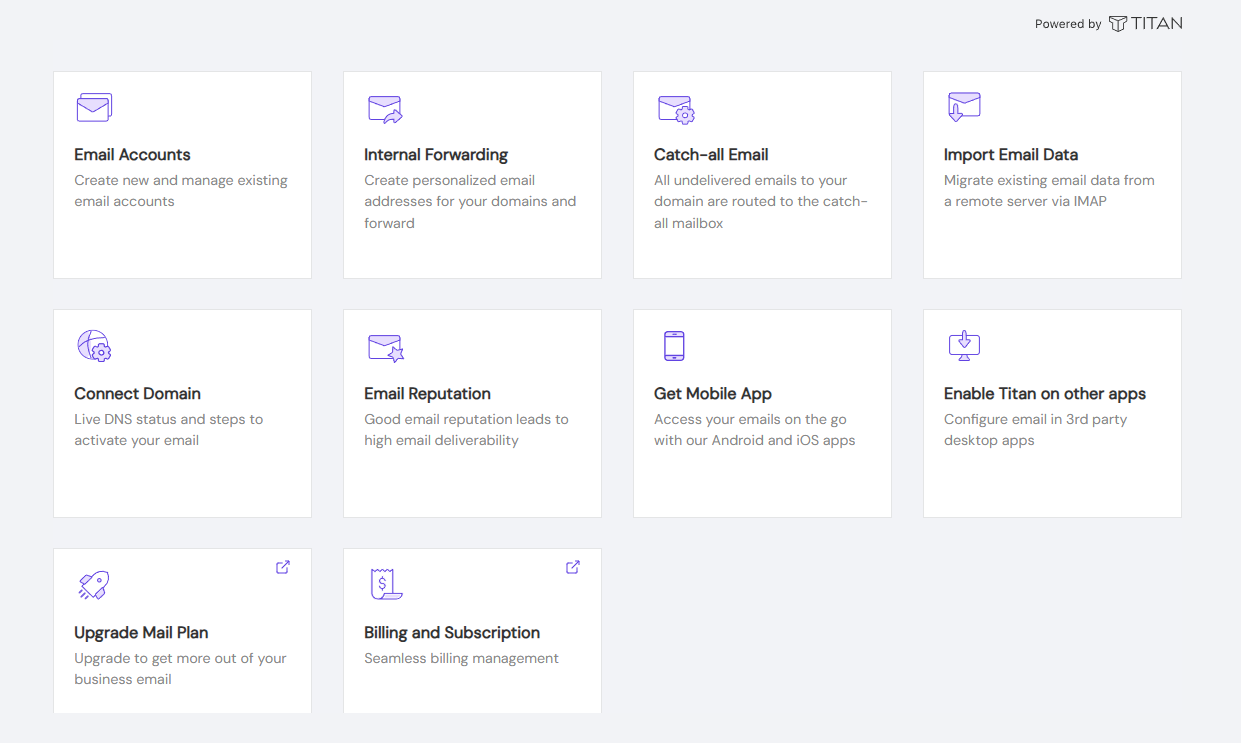The image size is (1241, 743).
Task: Click the Email Accounts envelope icon
Action: [x=94, y=108]
